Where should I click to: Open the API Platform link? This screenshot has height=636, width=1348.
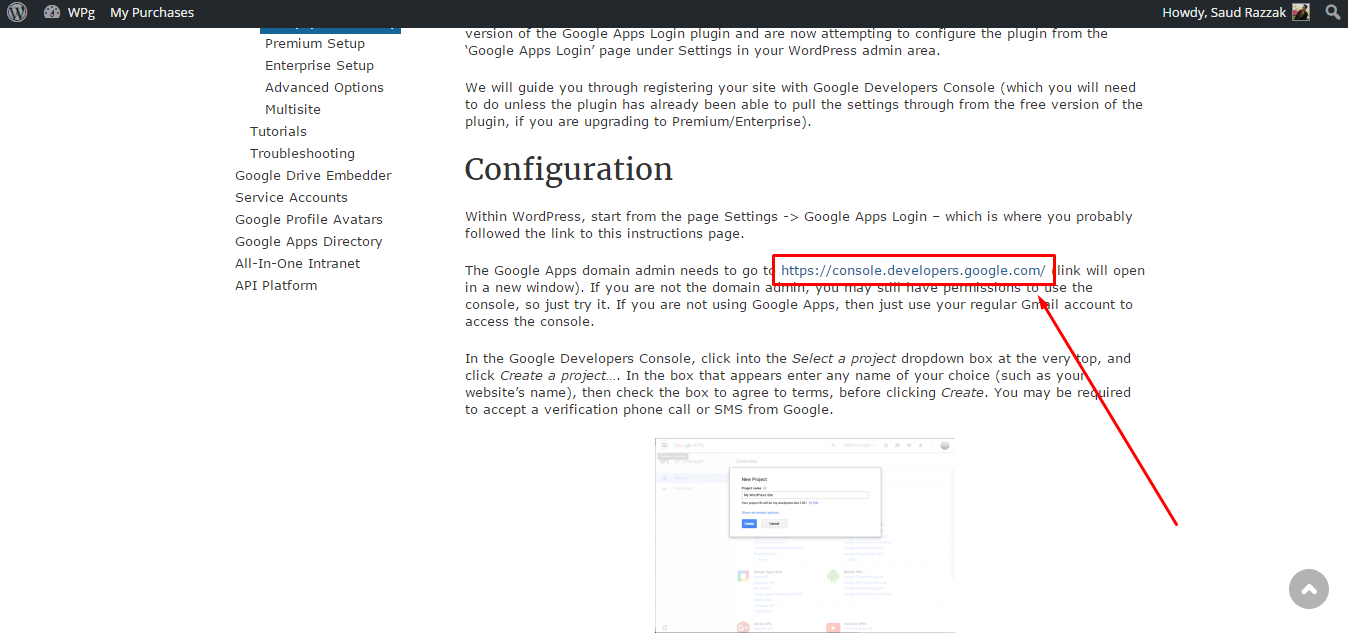pos(276,285)
